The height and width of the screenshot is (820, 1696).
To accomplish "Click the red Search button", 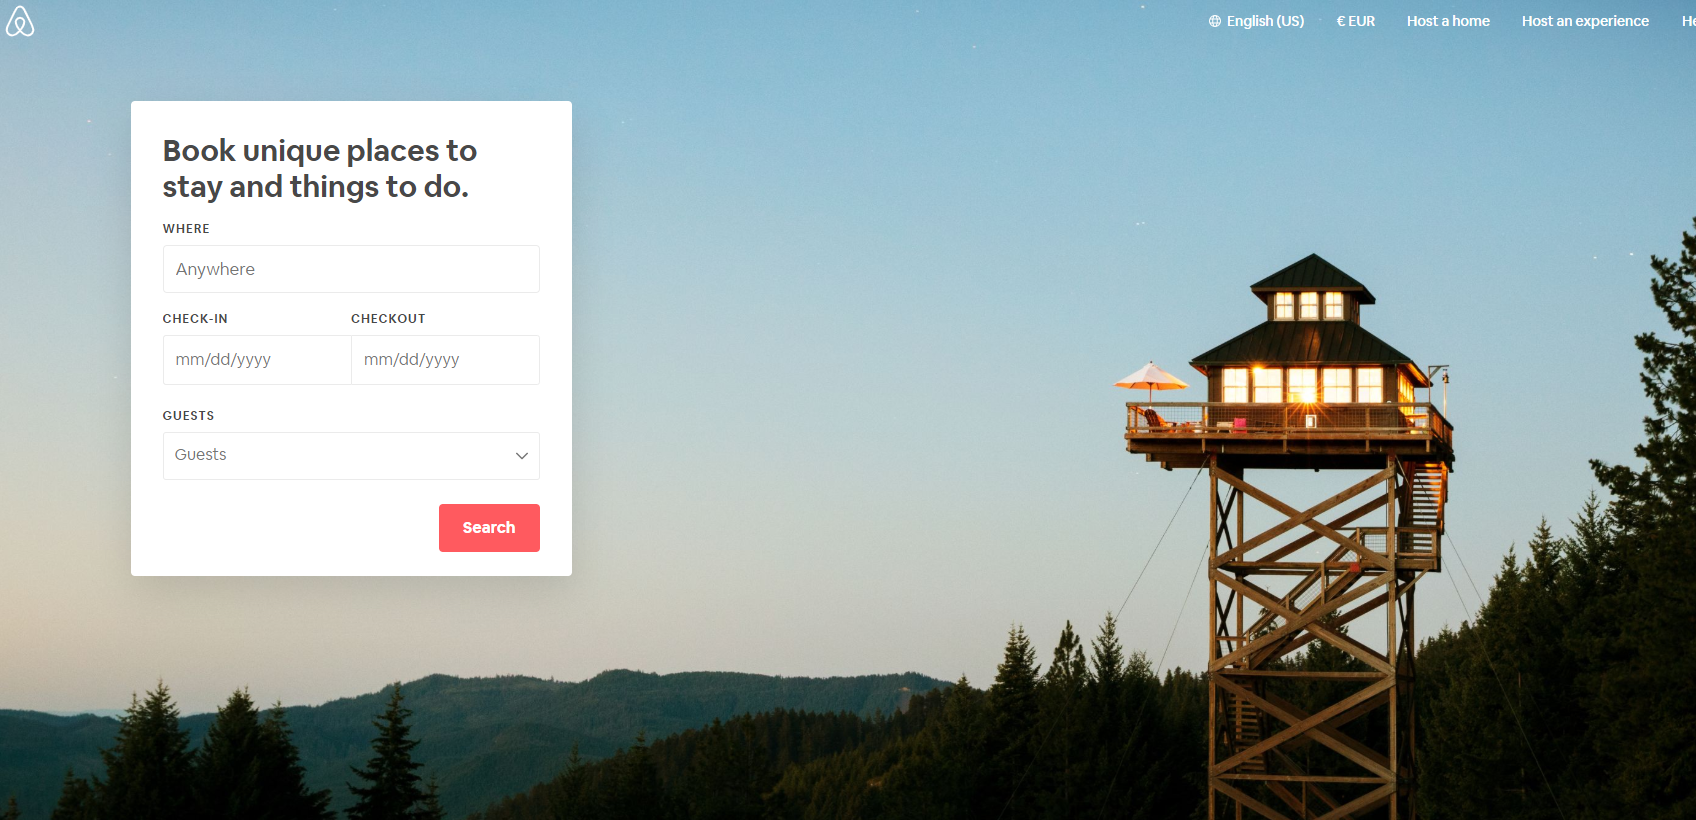I will tap(489, 528).
